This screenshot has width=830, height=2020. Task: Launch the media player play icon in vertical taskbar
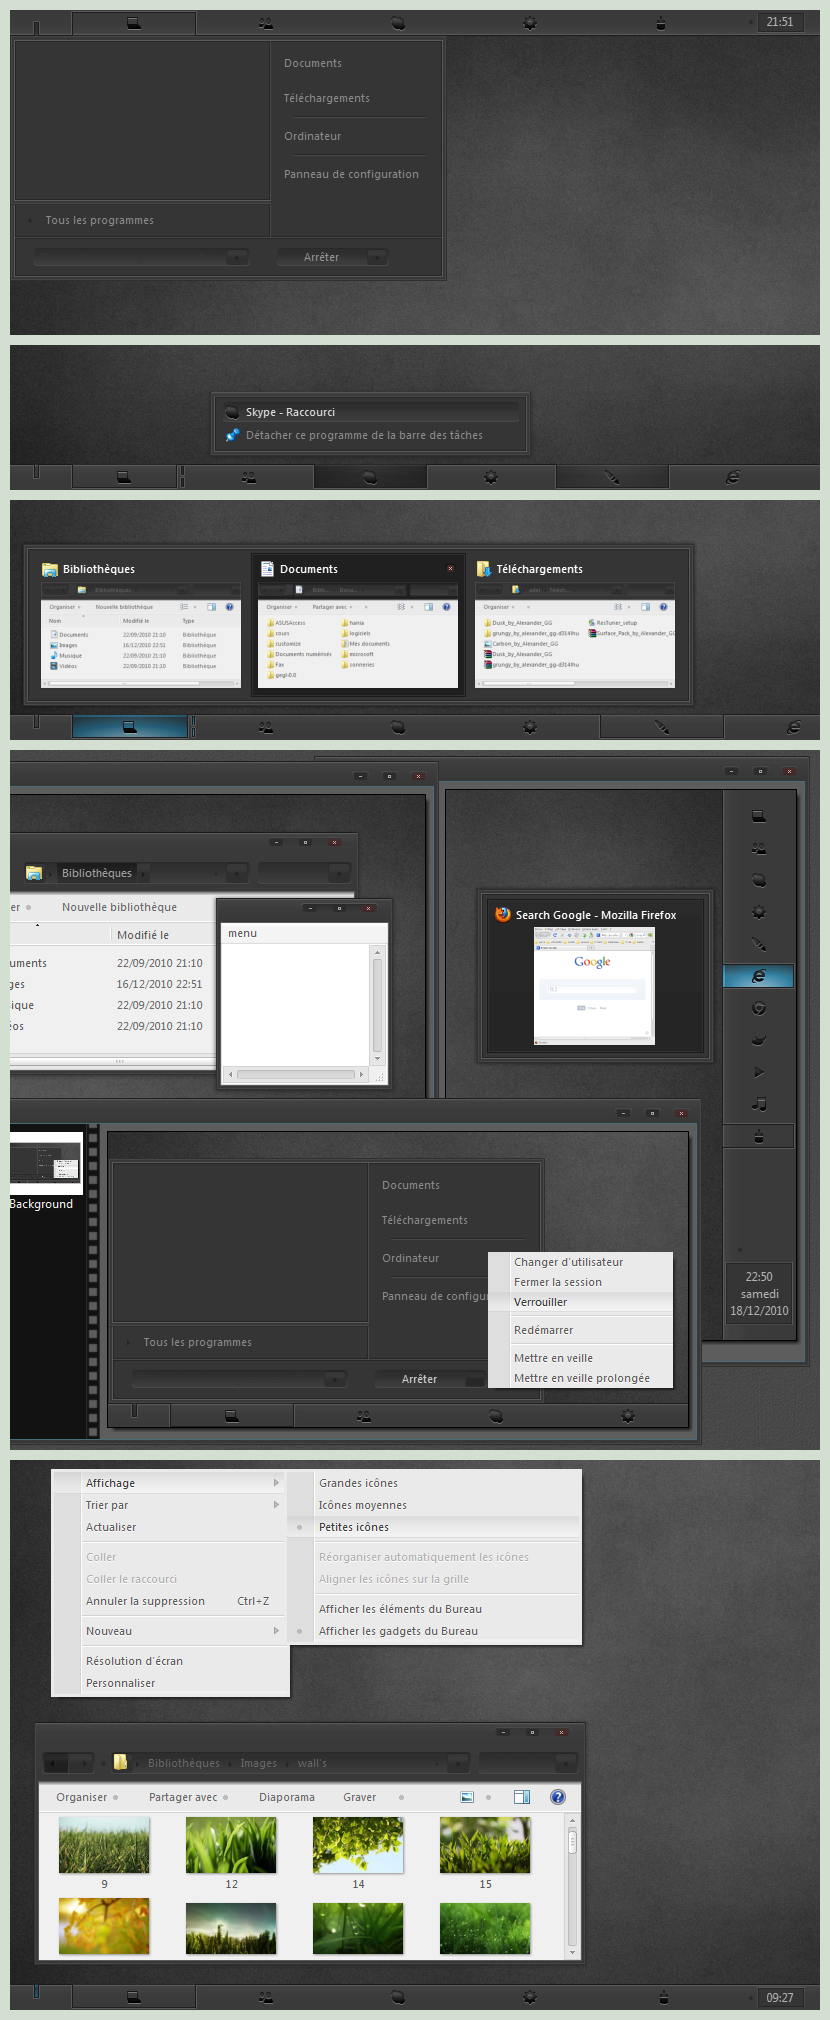[x=759, y=1072]
